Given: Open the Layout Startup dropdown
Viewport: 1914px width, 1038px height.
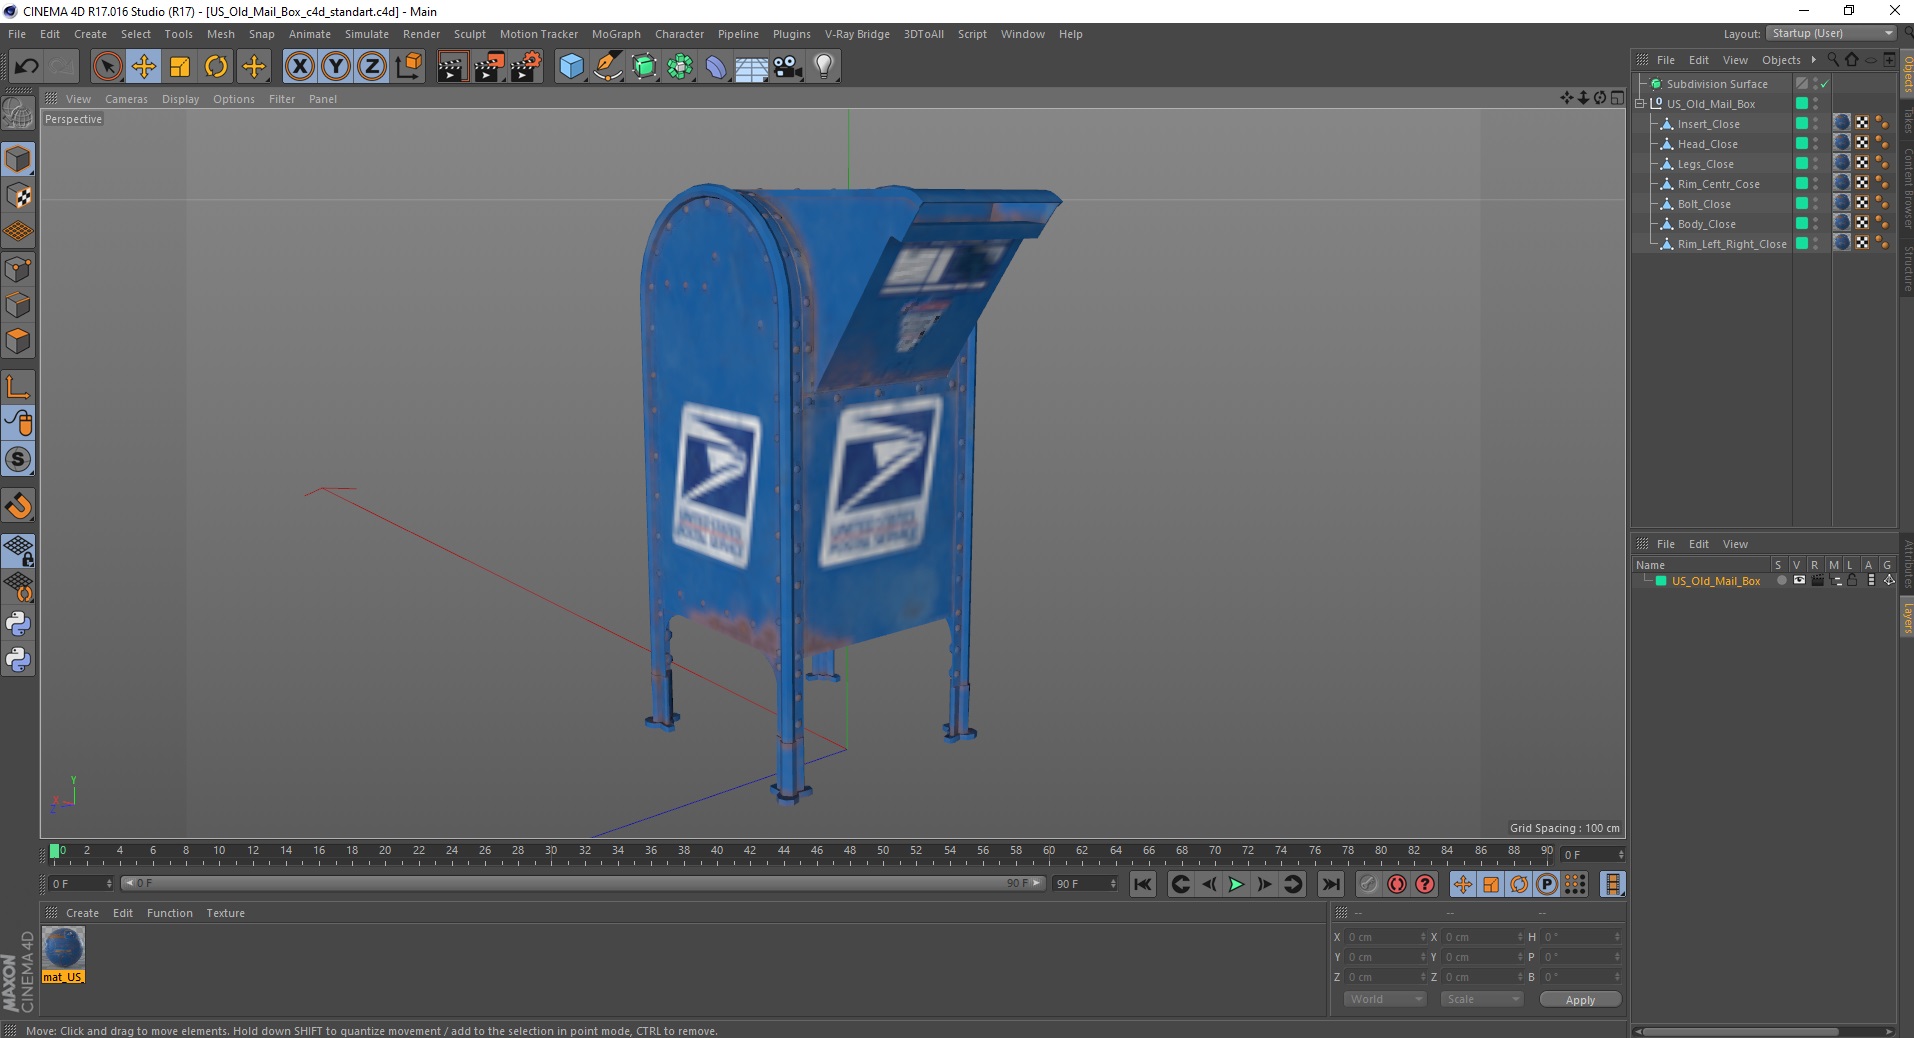Looking at the screenshot, I should click(1831, 33).
